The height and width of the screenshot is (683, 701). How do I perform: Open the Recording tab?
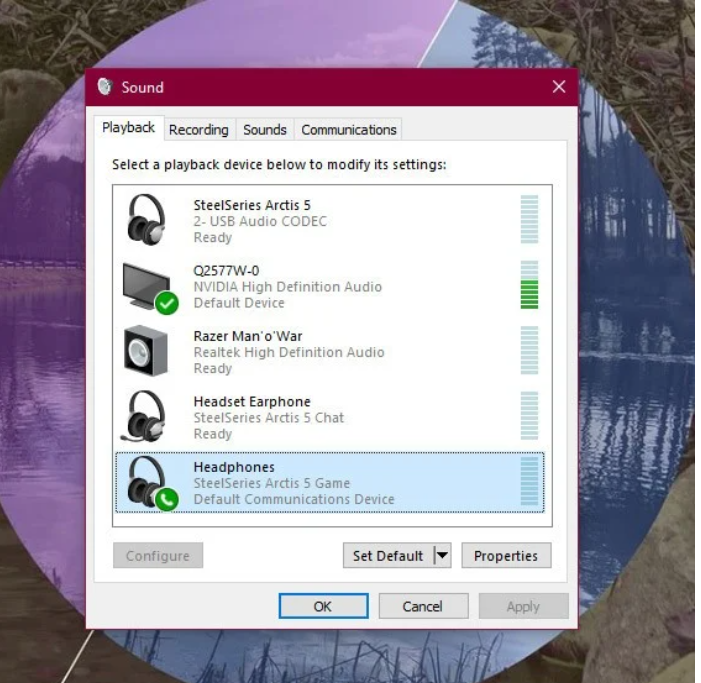pyautogui.click(x=199, y=130)
